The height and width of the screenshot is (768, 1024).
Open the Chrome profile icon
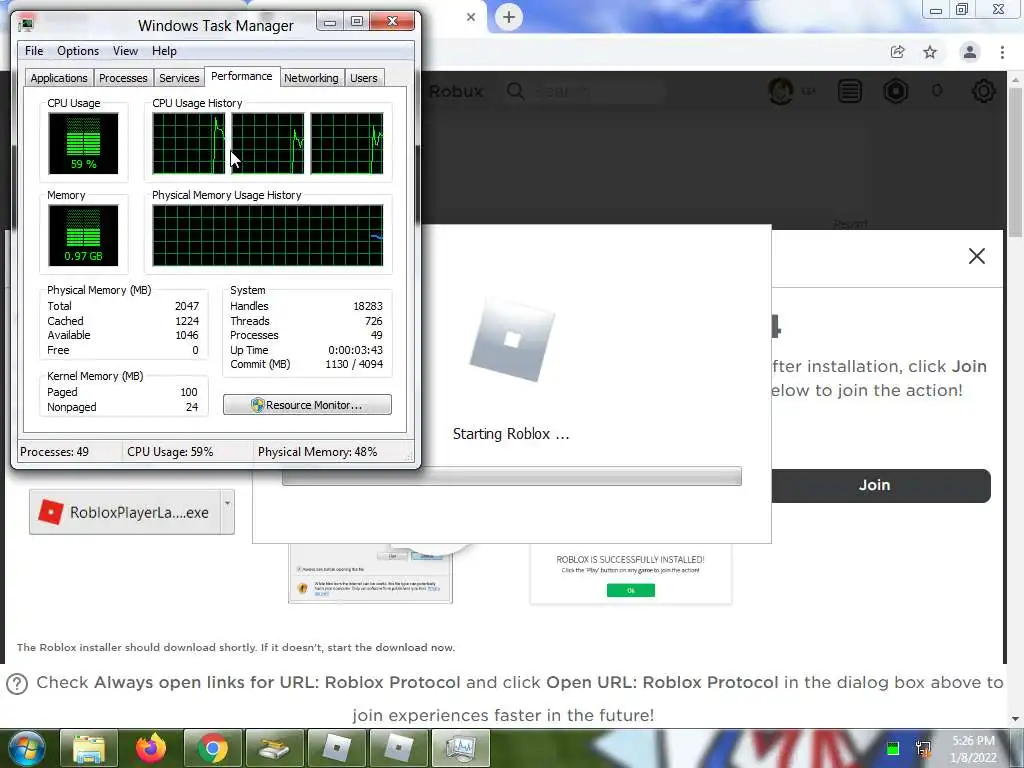970,52
